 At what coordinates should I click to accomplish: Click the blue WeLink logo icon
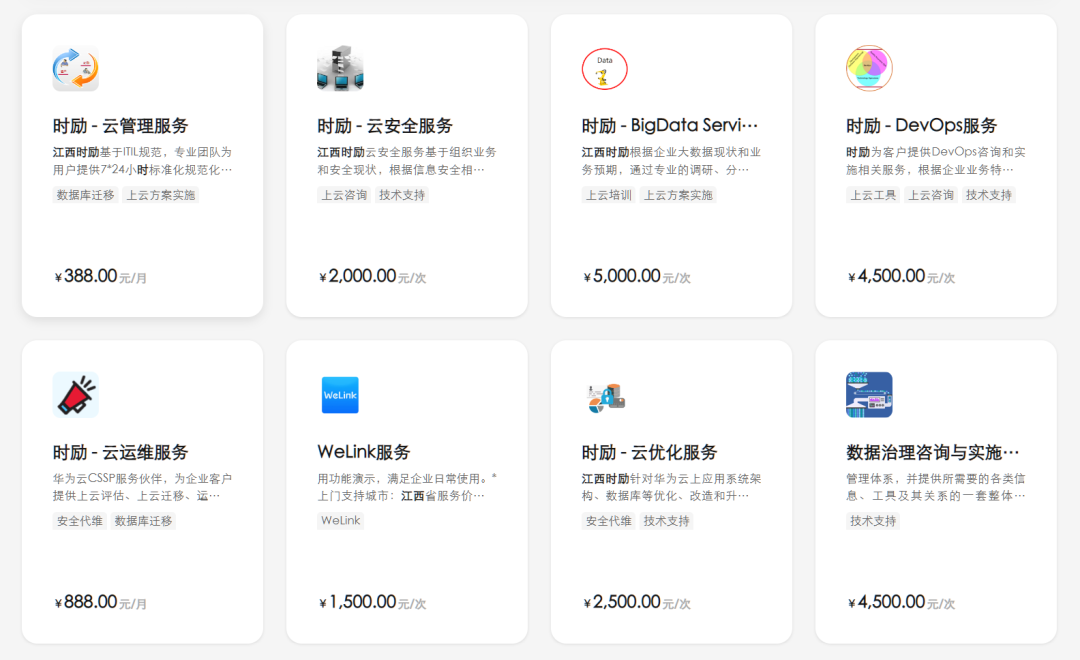[x=340, y=395]
